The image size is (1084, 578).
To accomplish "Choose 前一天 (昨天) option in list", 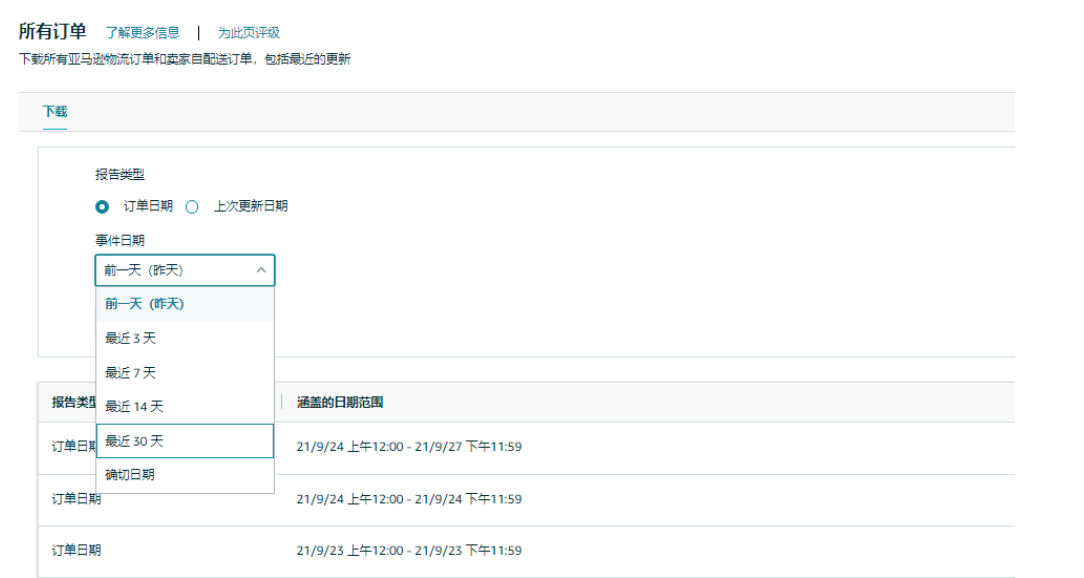I will point(185,304).
